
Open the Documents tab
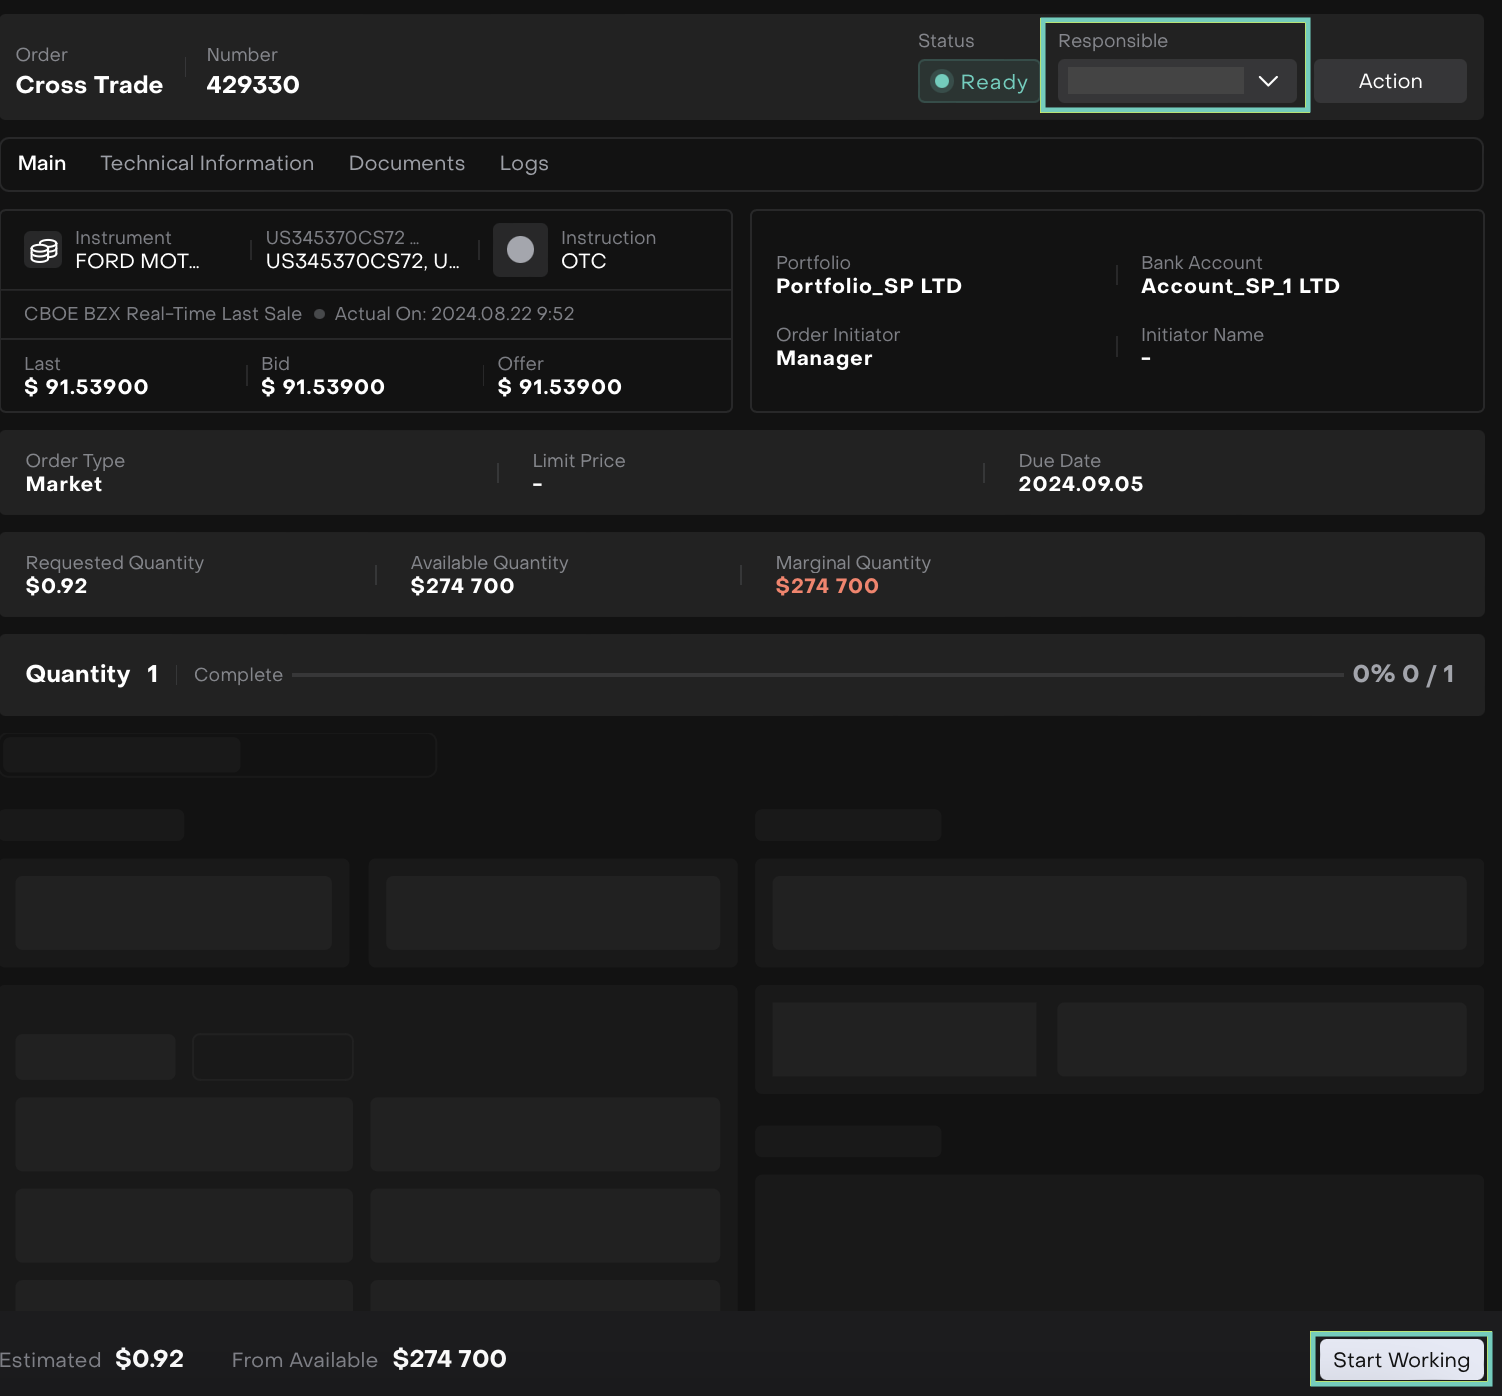(x=406, y=163)
